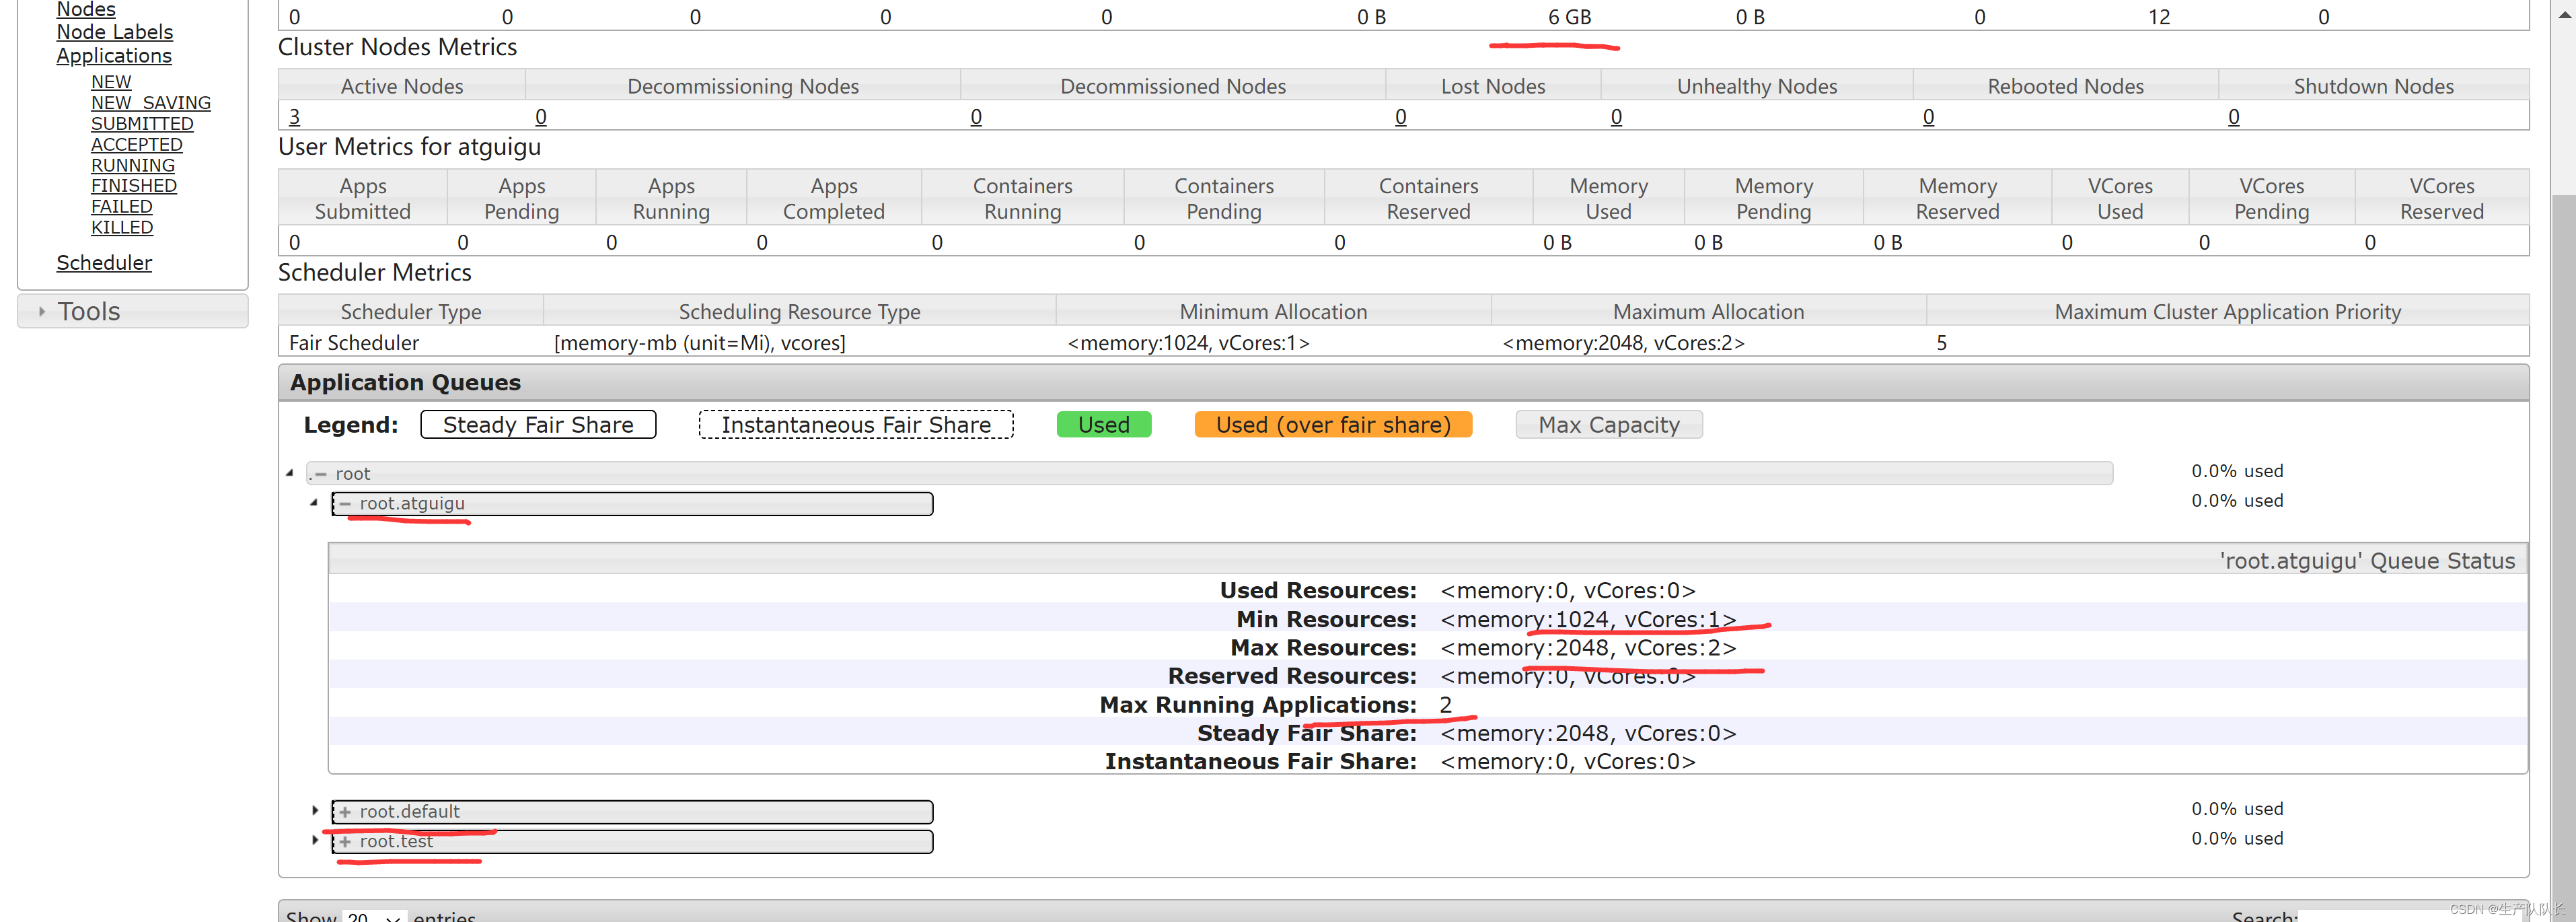Click the root queue bar
This screenshot has width=2576, height=922.
(x=1210, y=473)
